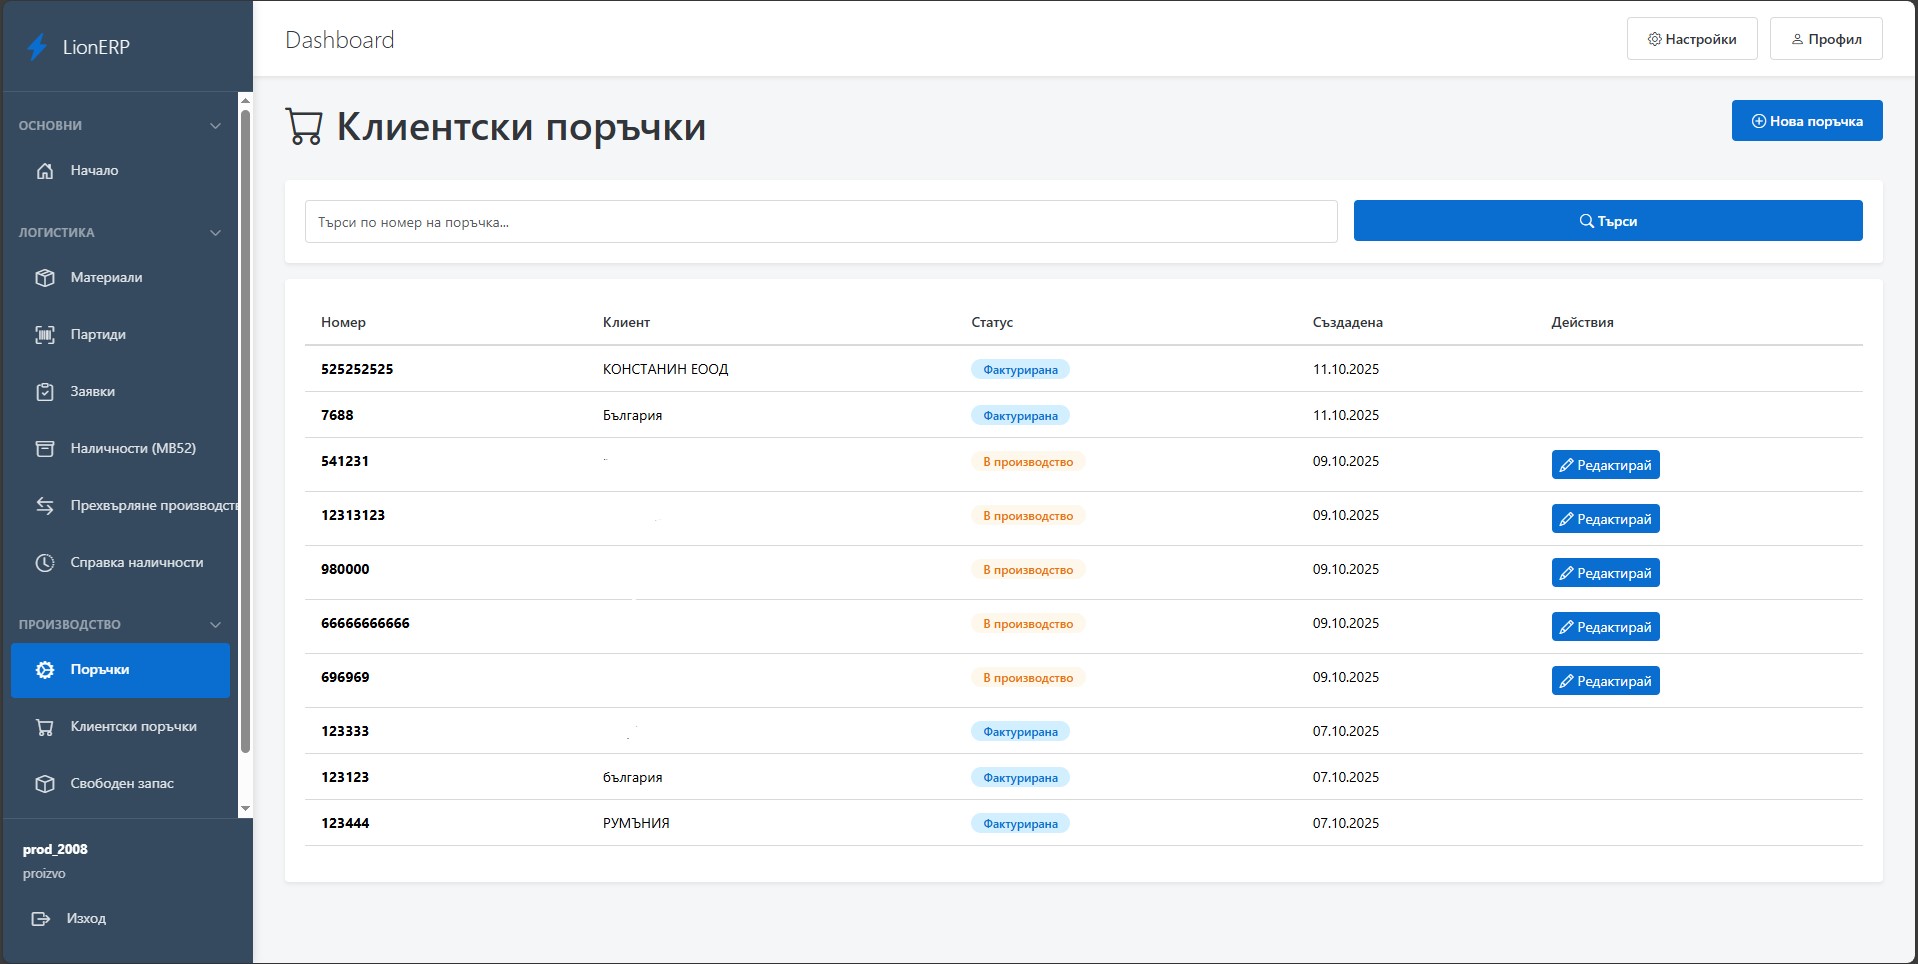Click the order number search field
Image resolution: width=1918 pixels, height=964 pixels.
tap(820, 221)
